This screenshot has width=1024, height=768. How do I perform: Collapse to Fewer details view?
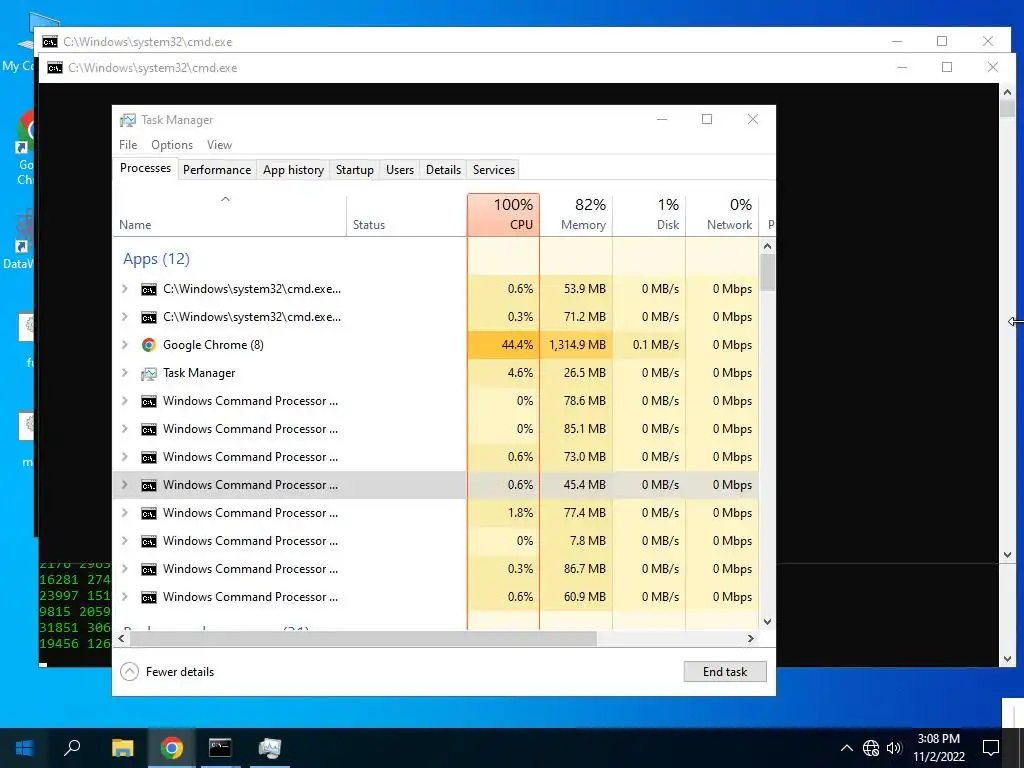coord(168,672)
